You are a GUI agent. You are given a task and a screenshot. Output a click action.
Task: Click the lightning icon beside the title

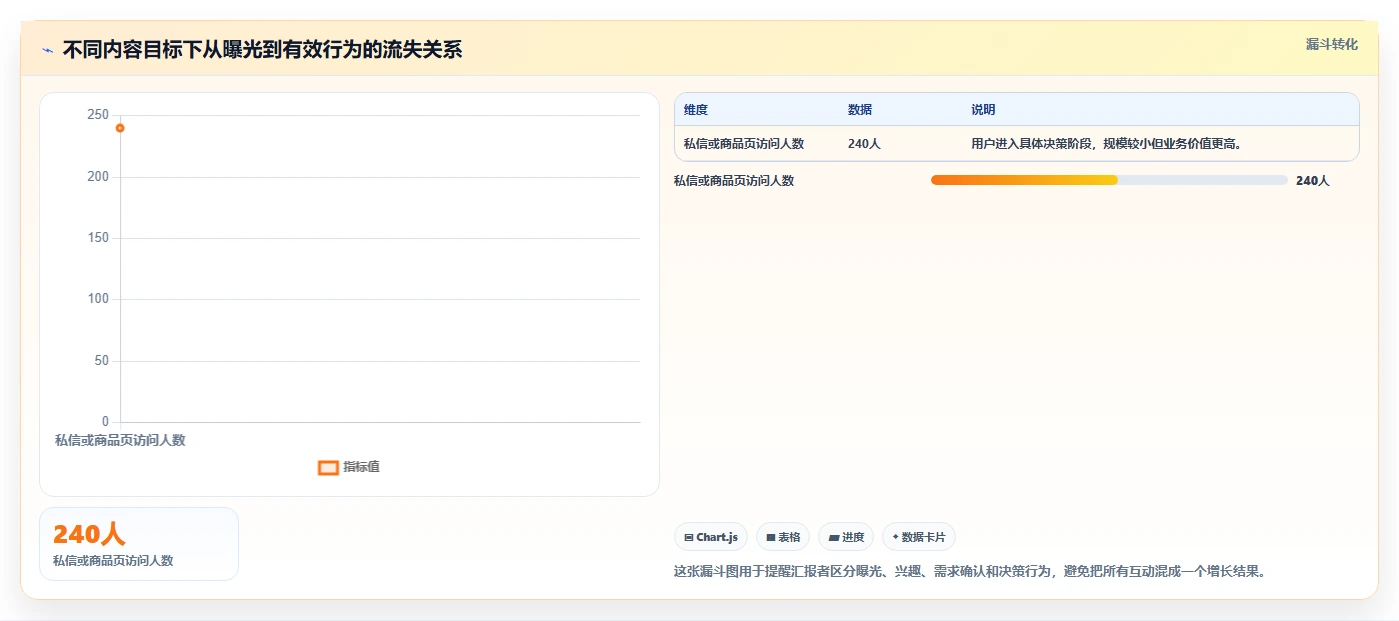pos(47,50)
